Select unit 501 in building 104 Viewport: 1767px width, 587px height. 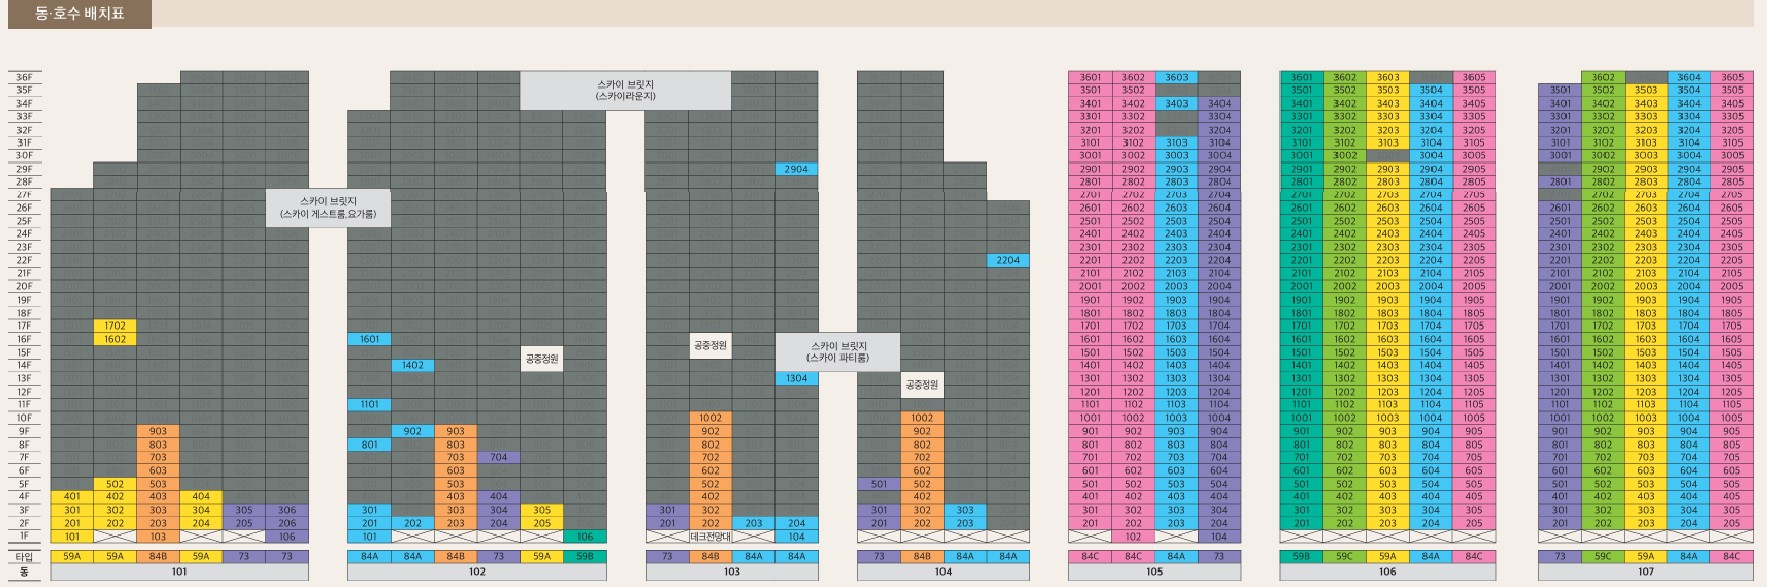tap(879, 484)
